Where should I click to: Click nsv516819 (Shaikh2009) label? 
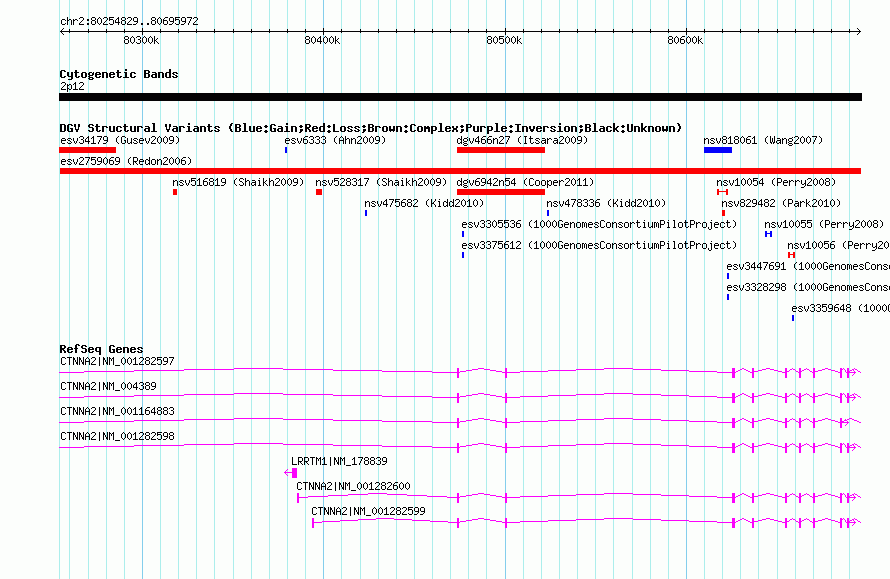click(238, 182)
